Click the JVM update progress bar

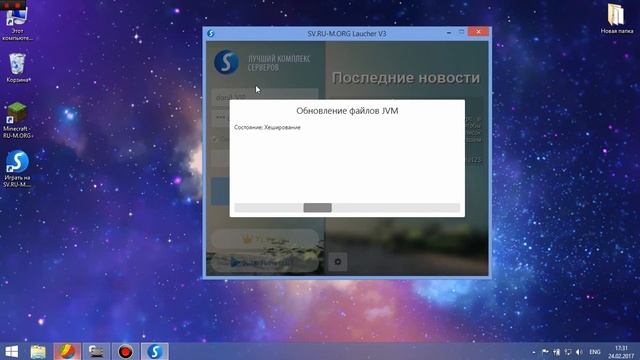347,208
